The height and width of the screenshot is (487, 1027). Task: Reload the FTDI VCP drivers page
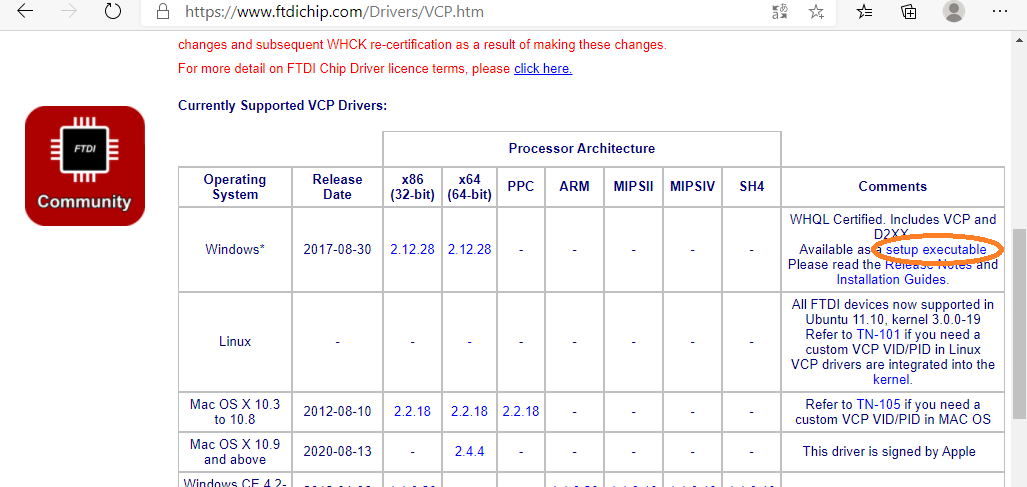[113, 11]
